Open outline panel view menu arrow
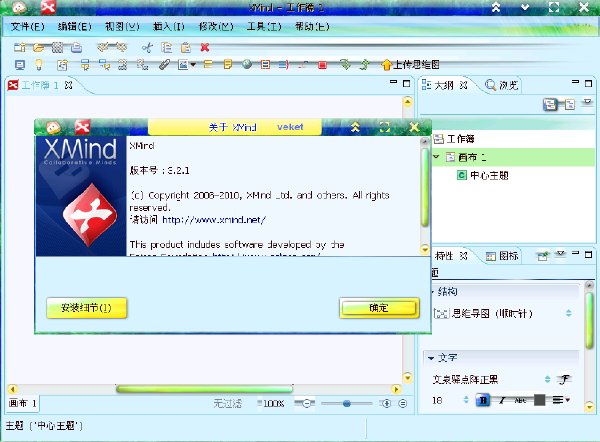The width and height of the screenshot is (600, 442). tap(587, 102)
